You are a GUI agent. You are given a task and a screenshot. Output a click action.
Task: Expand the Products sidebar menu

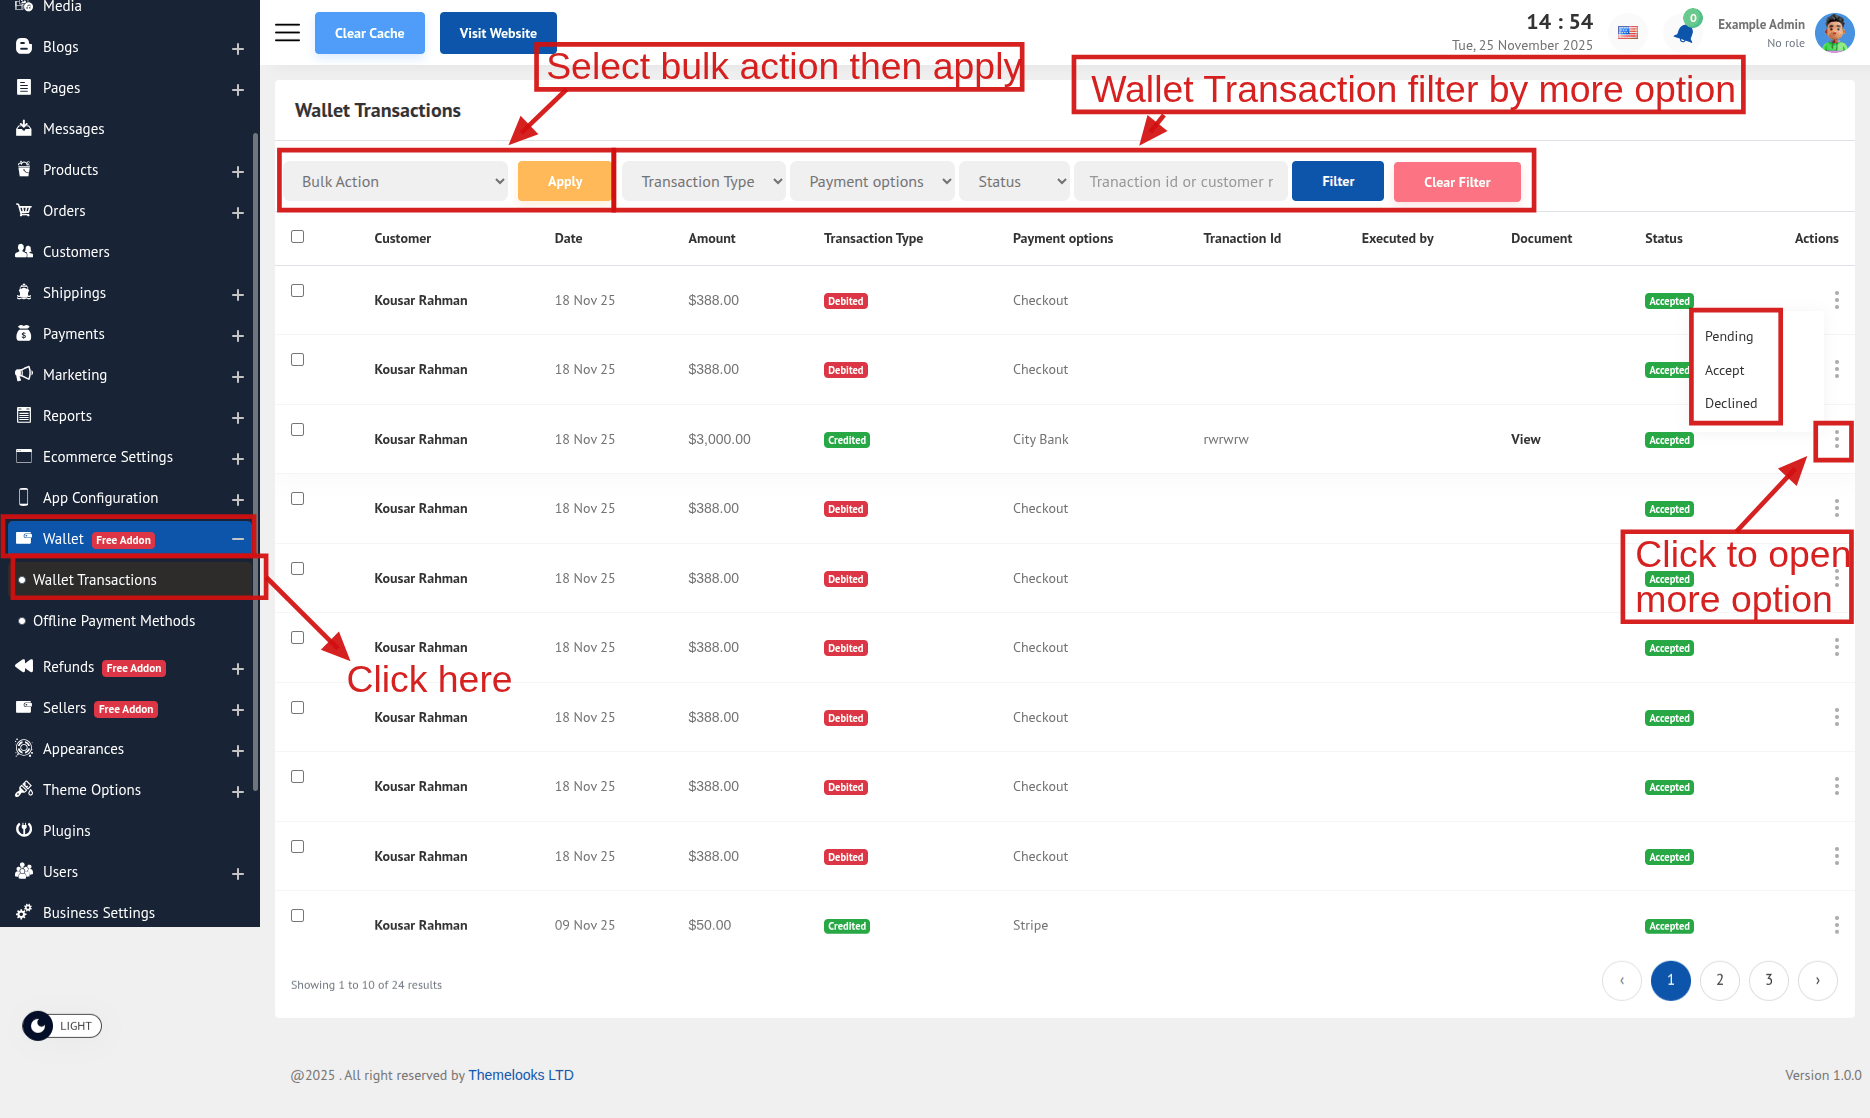pos(237,171)
